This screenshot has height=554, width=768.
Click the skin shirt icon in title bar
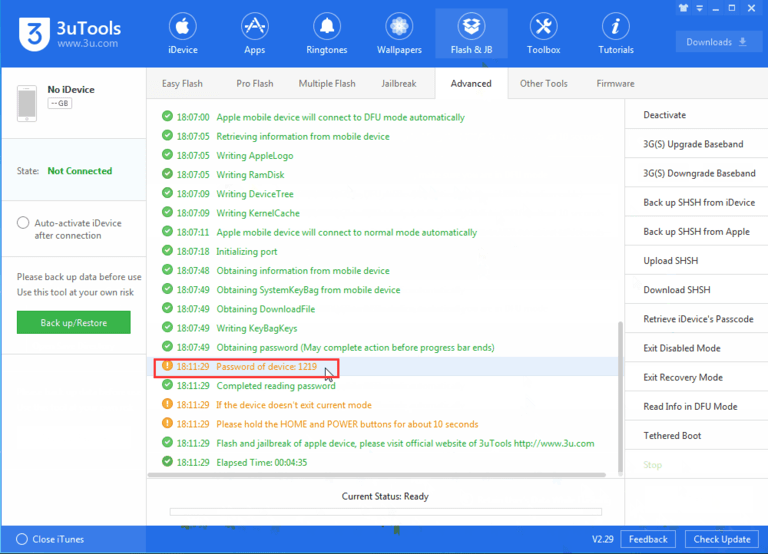[x=683, y=8]
